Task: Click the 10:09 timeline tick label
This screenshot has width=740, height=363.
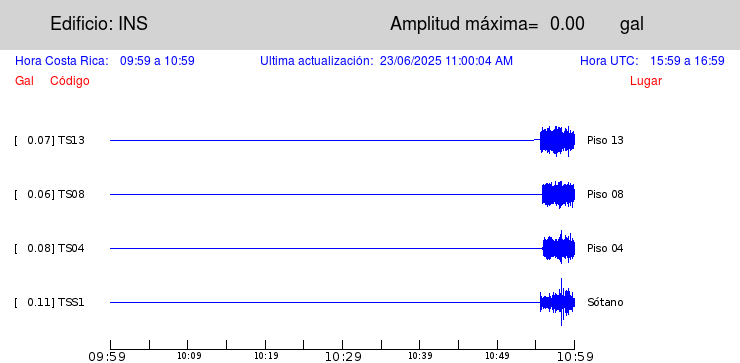Action: [188, 356]
